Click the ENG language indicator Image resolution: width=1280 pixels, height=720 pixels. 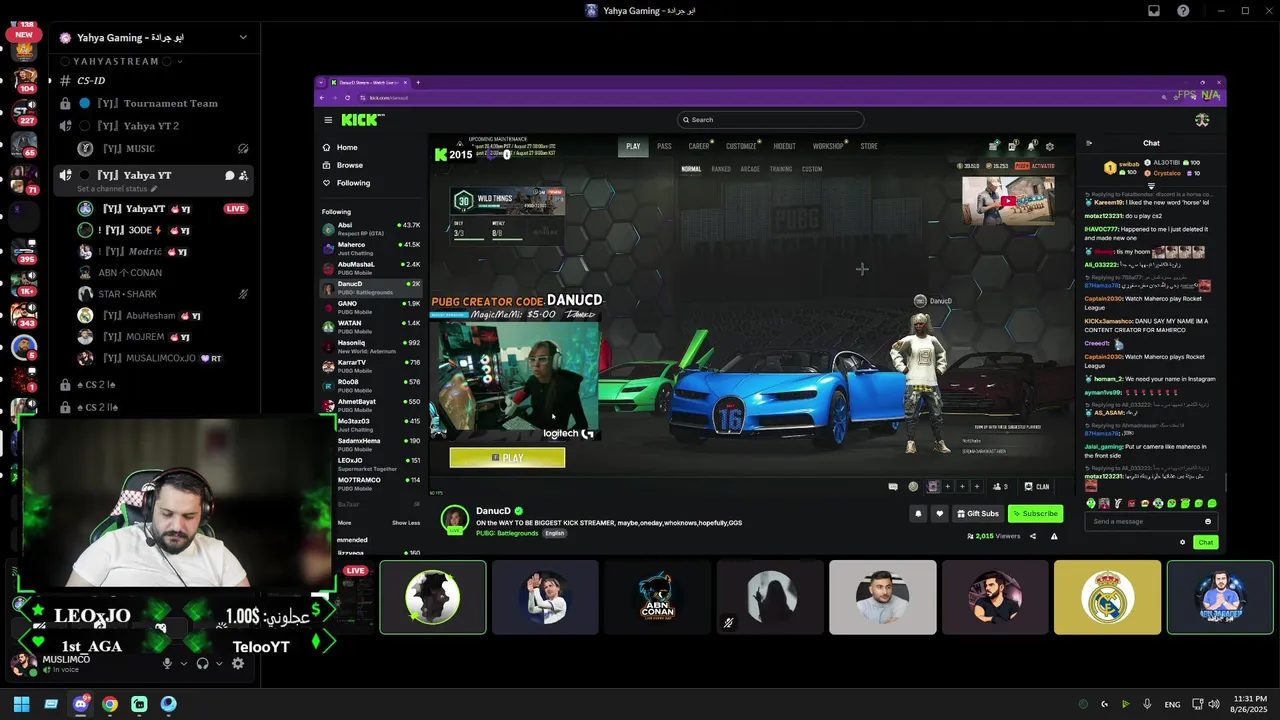point(1172,704)
